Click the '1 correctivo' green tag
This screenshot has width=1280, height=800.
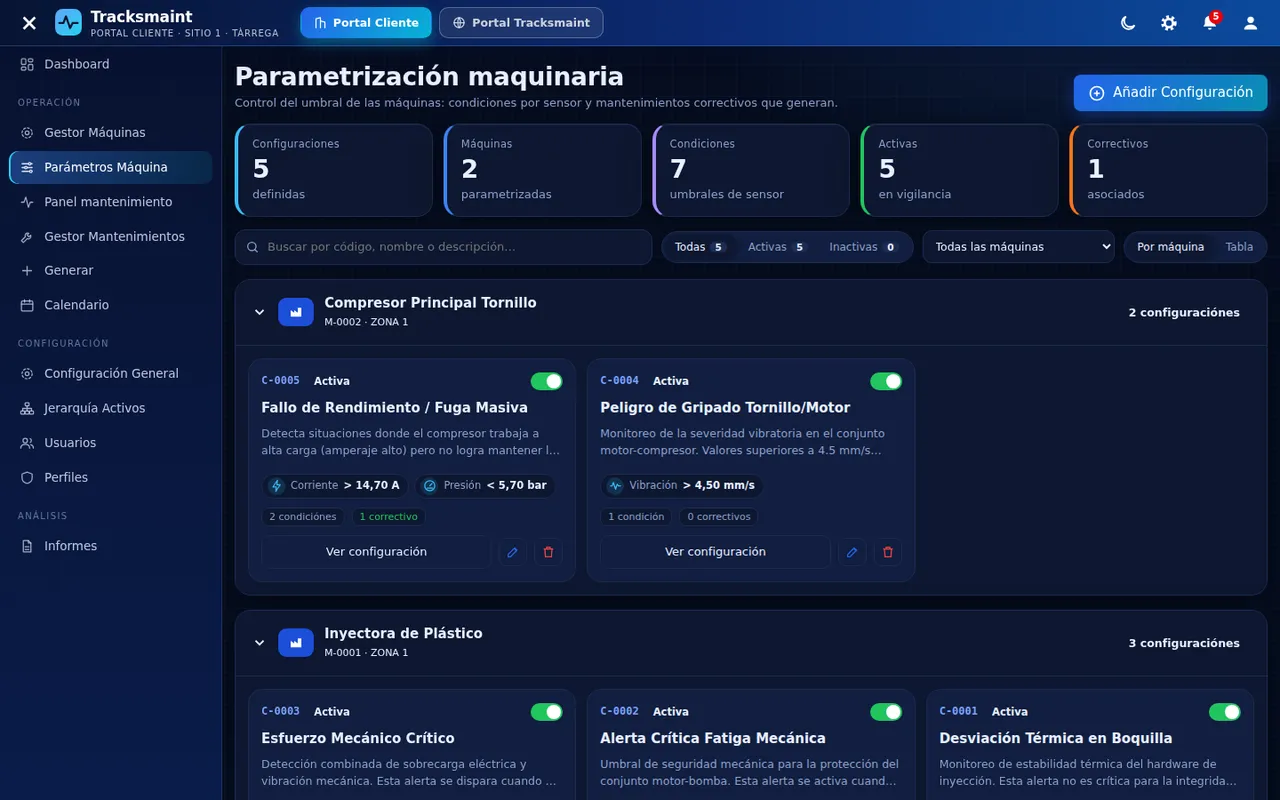[x=389, y=517]
